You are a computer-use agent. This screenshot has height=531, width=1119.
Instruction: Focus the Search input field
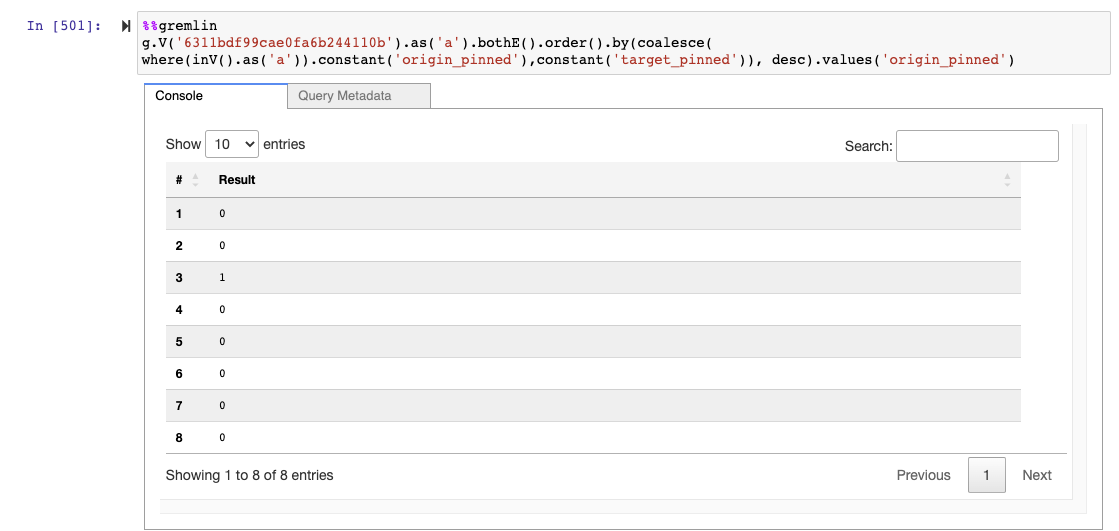tap(977, 146)
